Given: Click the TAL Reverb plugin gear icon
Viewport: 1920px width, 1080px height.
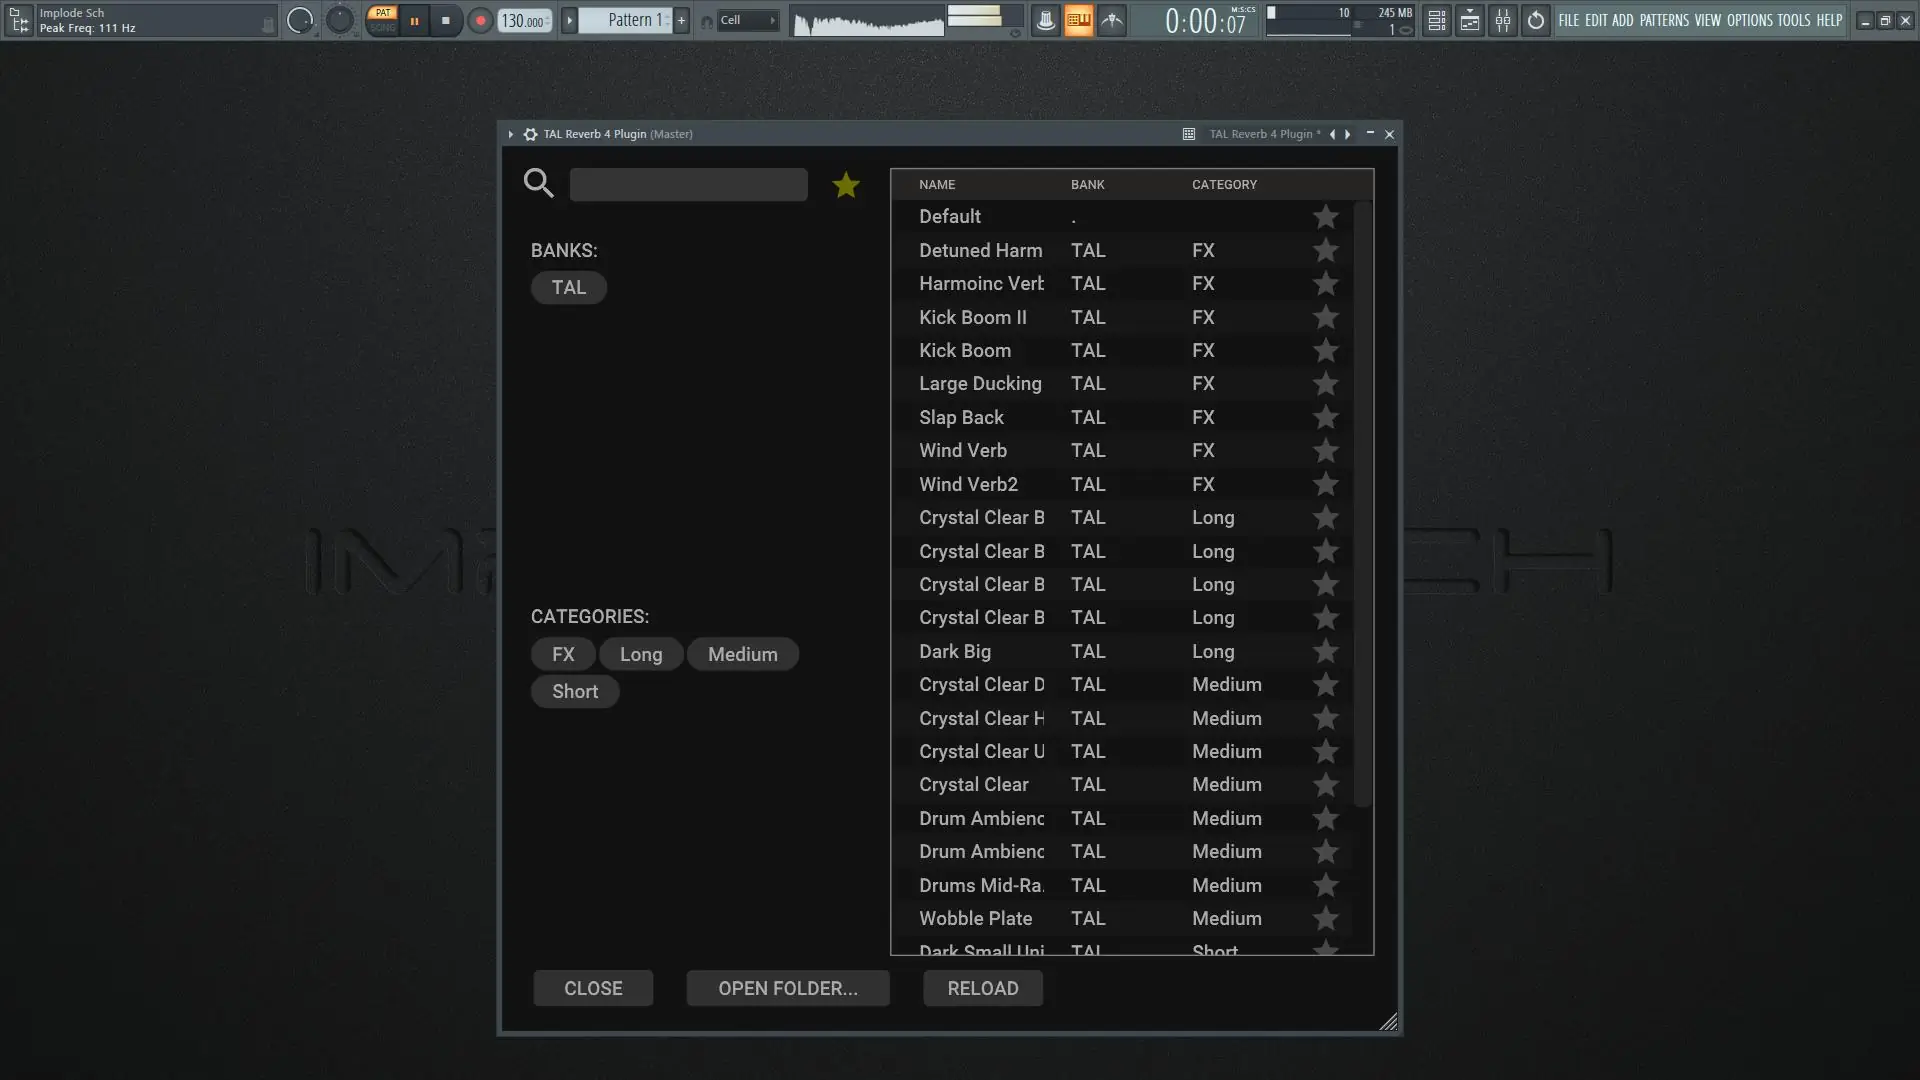Looking at the screenshot, I should [x=530, y=134].
